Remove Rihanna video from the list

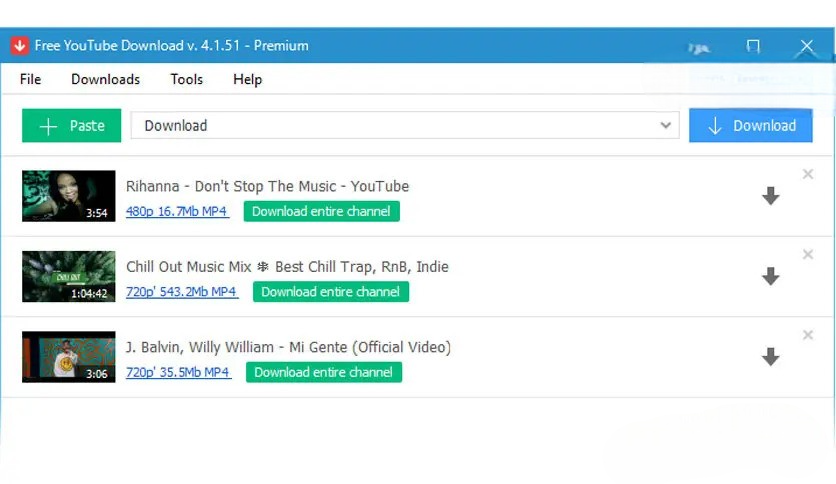(808, 174)
